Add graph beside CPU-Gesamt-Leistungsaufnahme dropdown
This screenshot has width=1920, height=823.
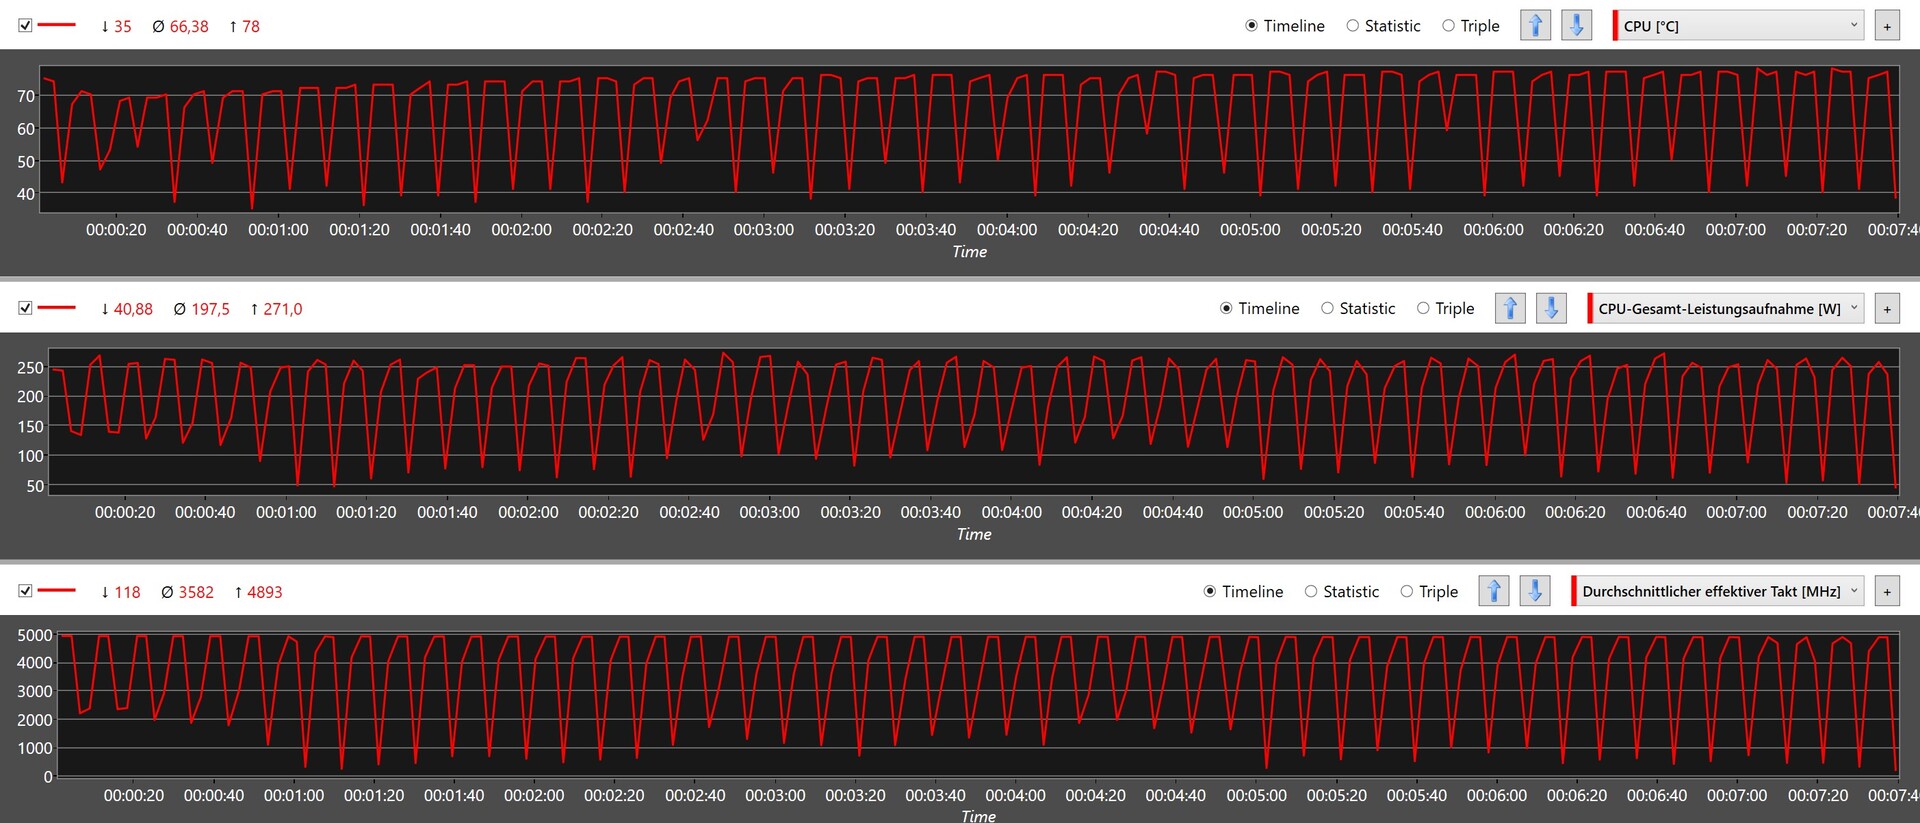pyautogui.click(x=1887, y=308)
